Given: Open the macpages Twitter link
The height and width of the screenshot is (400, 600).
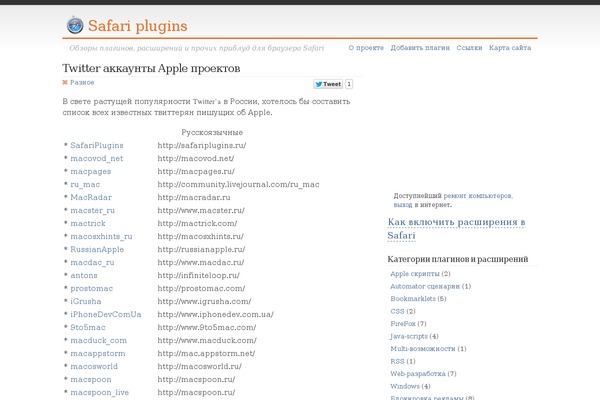Looking at the screenshot, I should click(x=91, y=171).
